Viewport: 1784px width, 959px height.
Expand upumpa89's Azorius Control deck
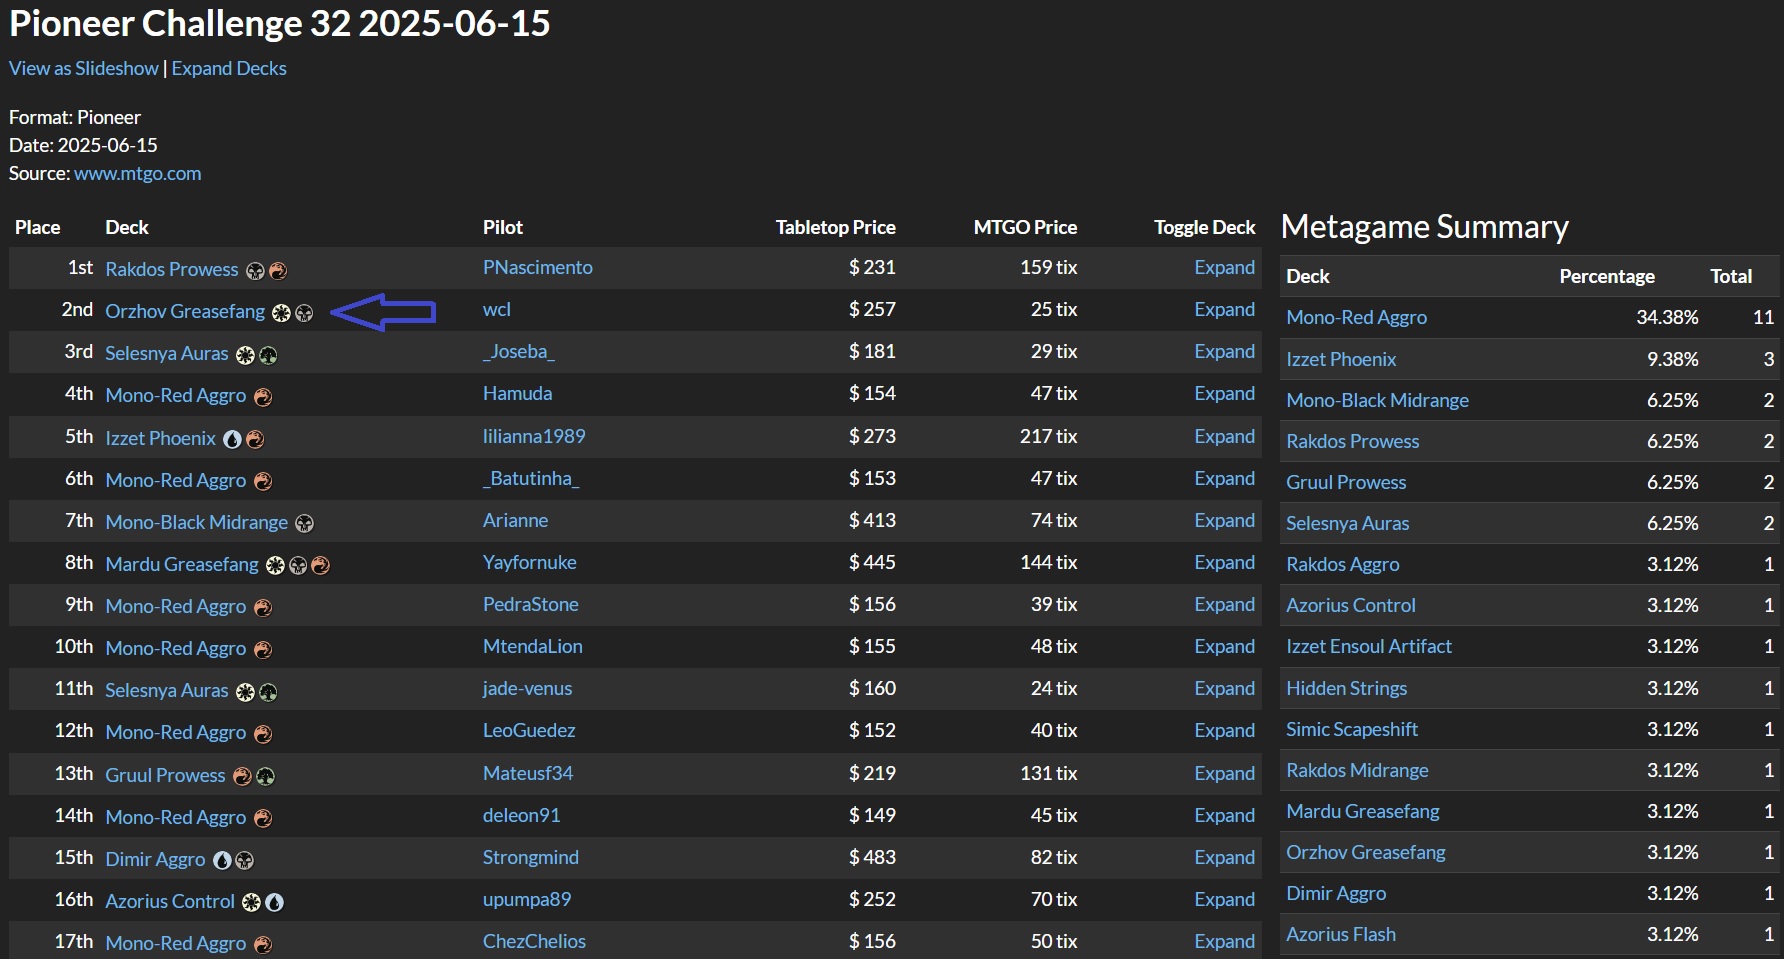1224,899
